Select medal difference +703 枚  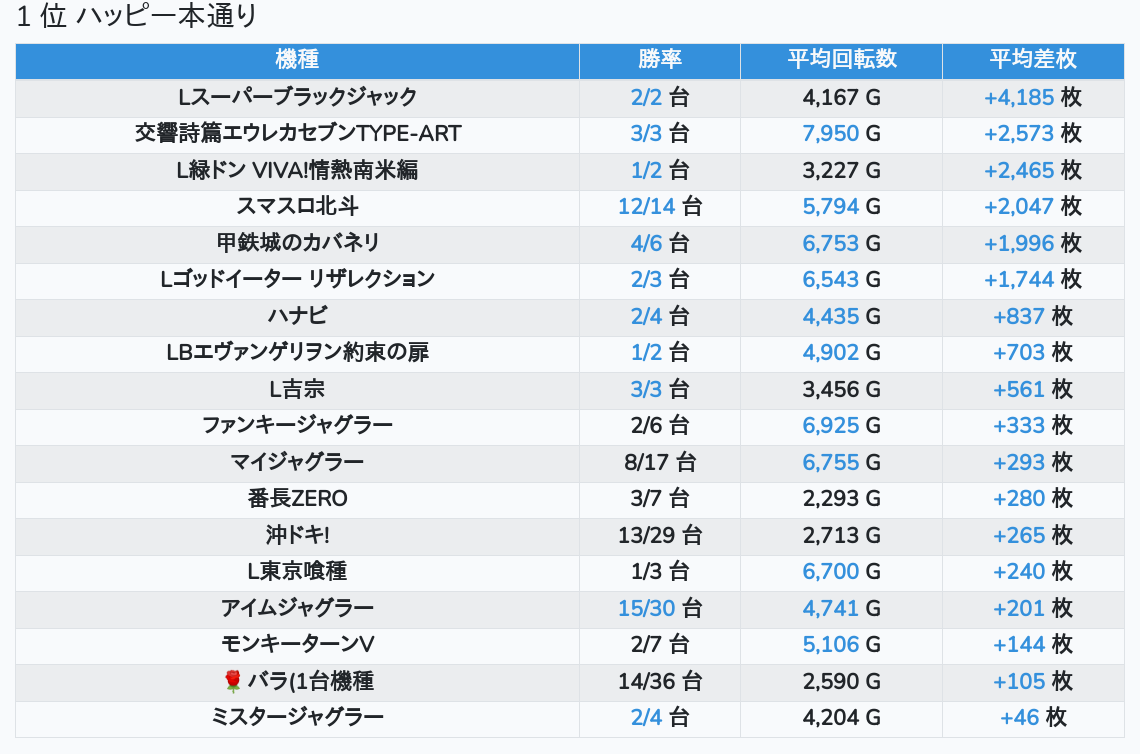pos(1033,353)
